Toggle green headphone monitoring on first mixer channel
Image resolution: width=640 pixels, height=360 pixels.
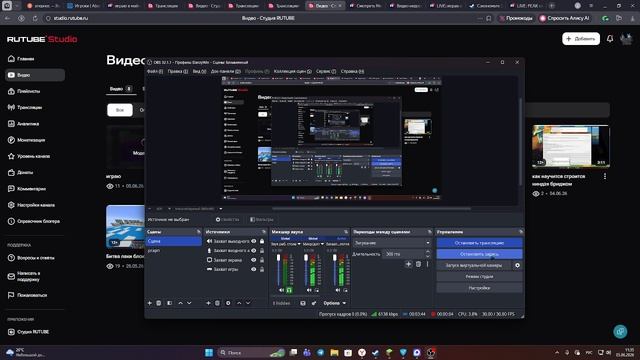[x=289, y=290]
